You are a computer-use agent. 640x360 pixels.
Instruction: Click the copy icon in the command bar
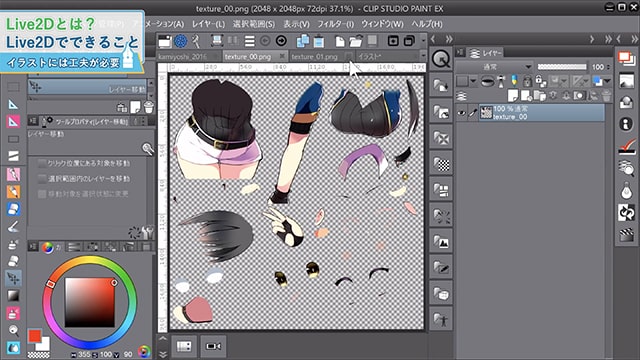coord(303,41)
